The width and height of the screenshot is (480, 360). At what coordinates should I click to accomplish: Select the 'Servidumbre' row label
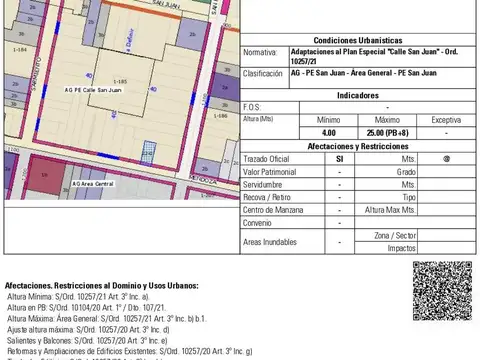click(262, 185)
